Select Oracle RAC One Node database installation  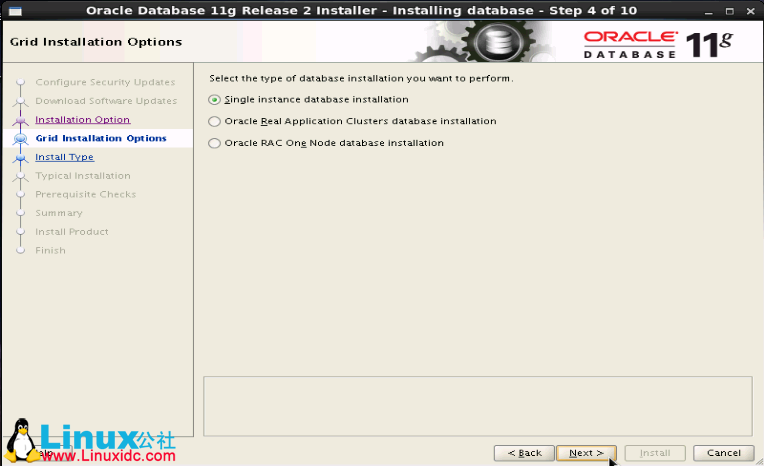tap(214, 143)
